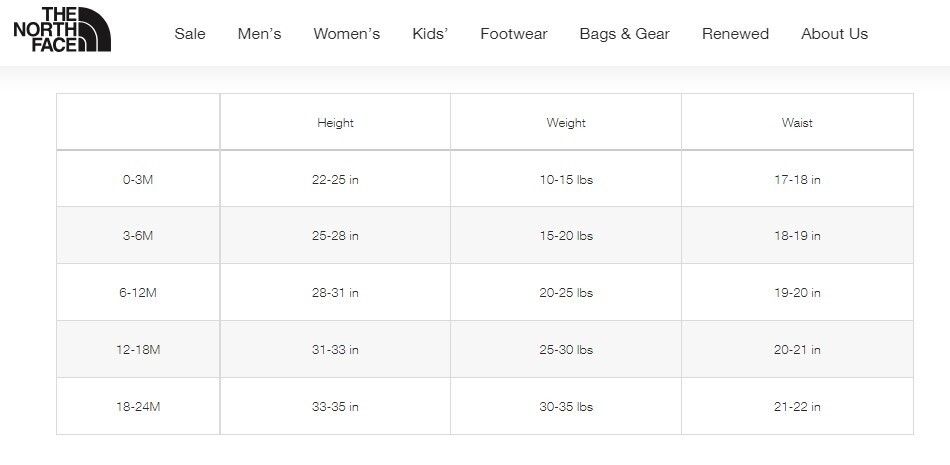Open the Bags & Gear menu

[x=625, y=34]
